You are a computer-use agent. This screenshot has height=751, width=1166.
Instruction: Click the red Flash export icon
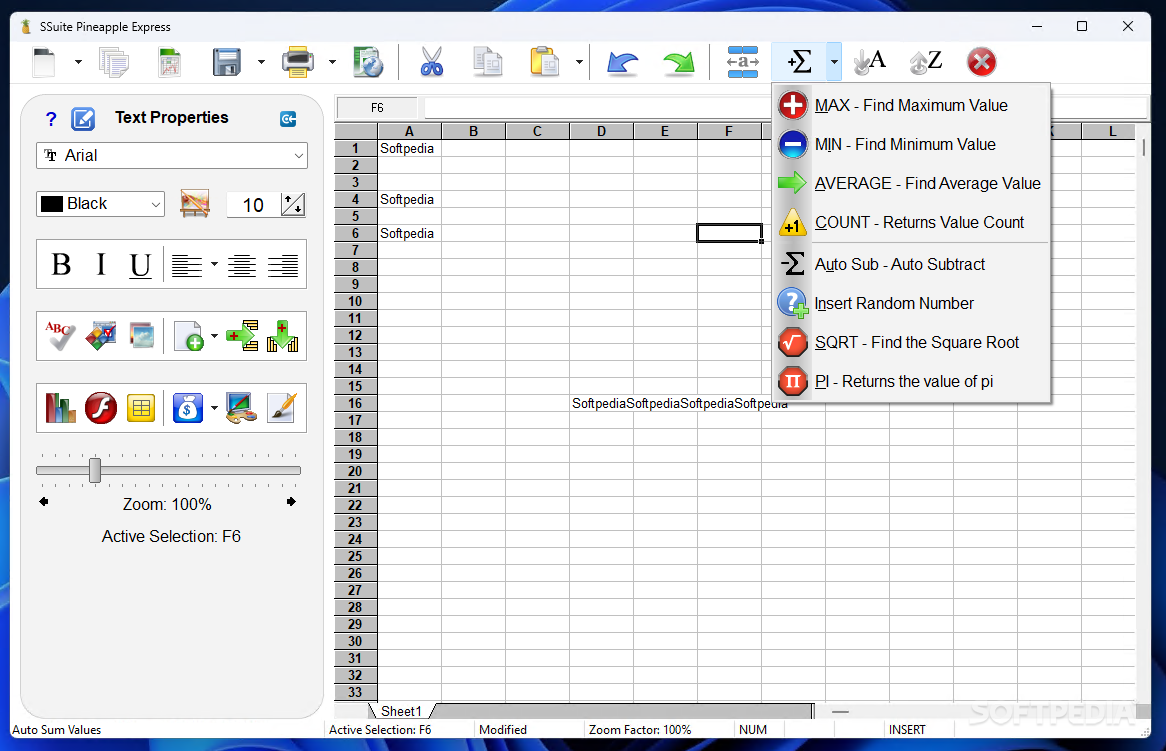tap(100, 408)
